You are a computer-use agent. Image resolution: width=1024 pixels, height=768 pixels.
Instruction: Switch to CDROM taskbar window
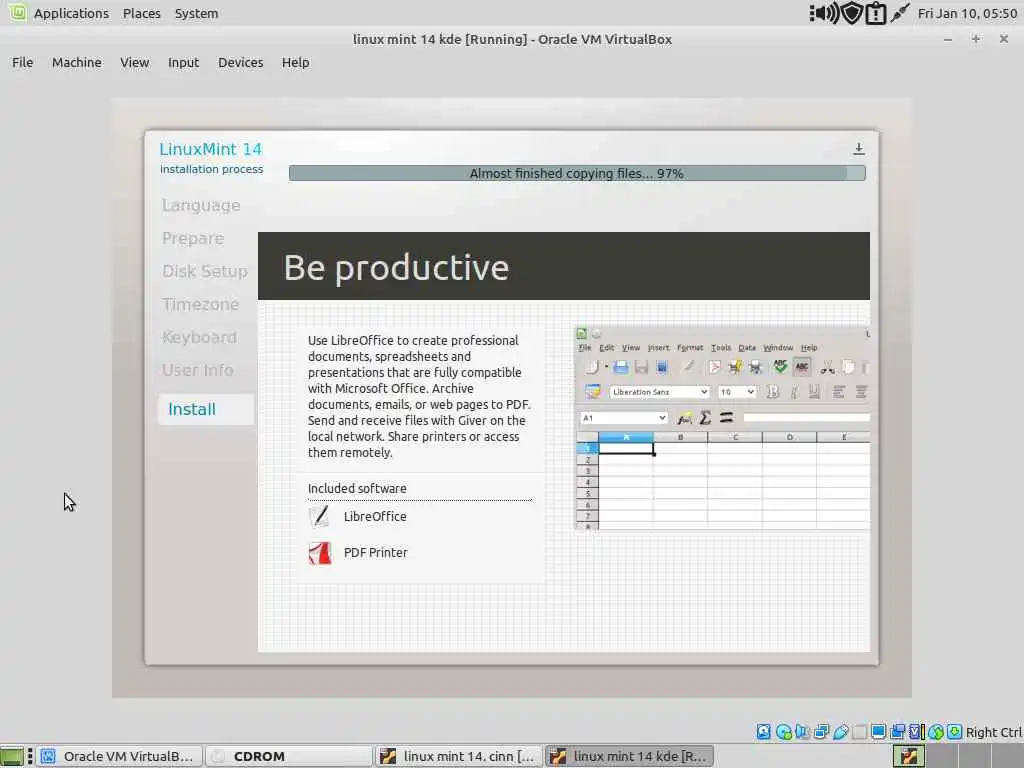point(289,756)
